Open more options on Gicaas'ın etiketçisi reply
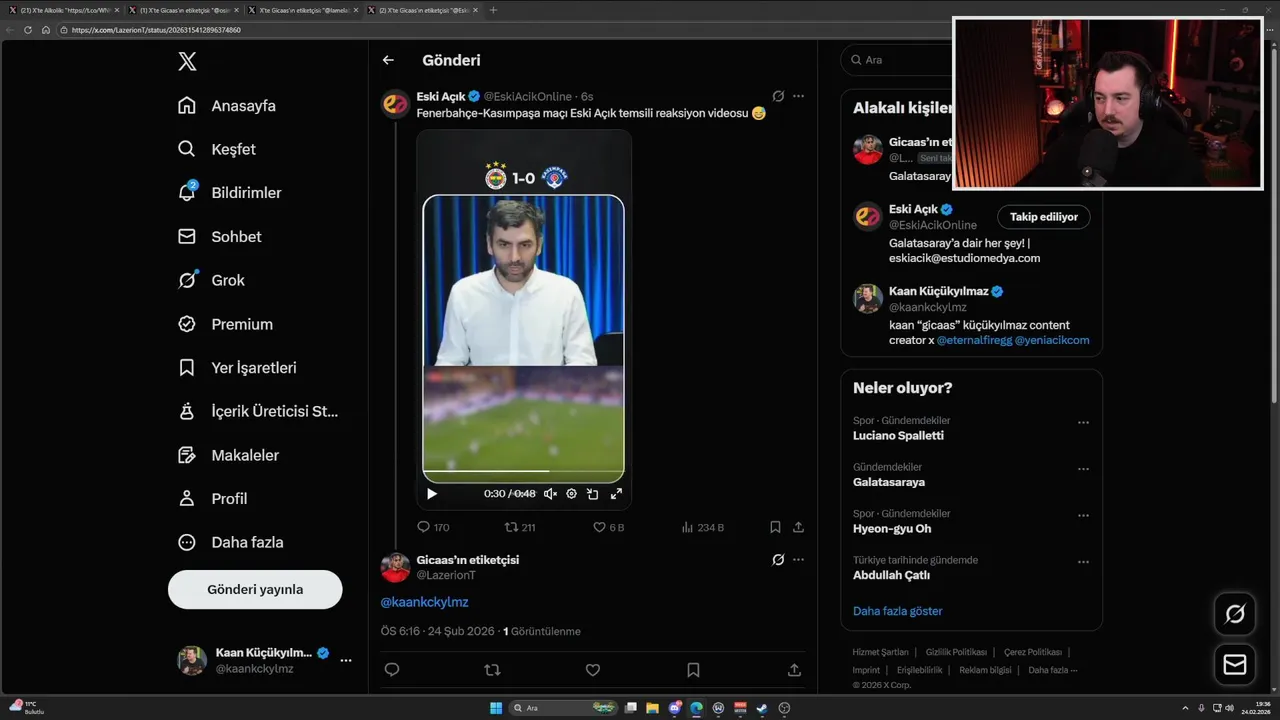1280x720 pixels. [798, 560]
